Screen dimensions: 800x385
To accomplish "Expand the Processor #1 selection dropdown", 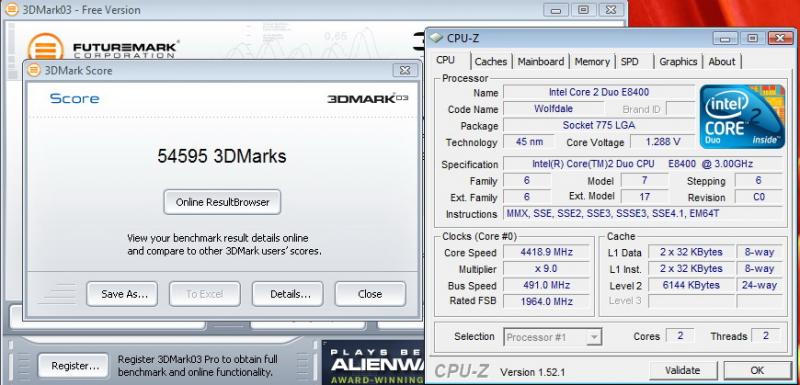I will tap(593, 337).
